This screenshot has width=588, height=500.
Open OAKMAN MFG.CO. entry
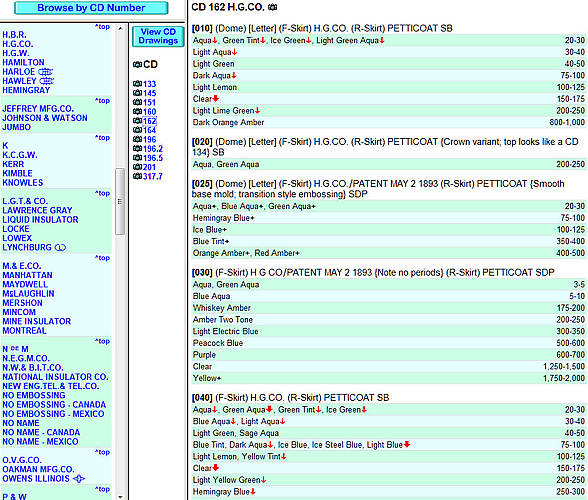click(x=38, y=470)
